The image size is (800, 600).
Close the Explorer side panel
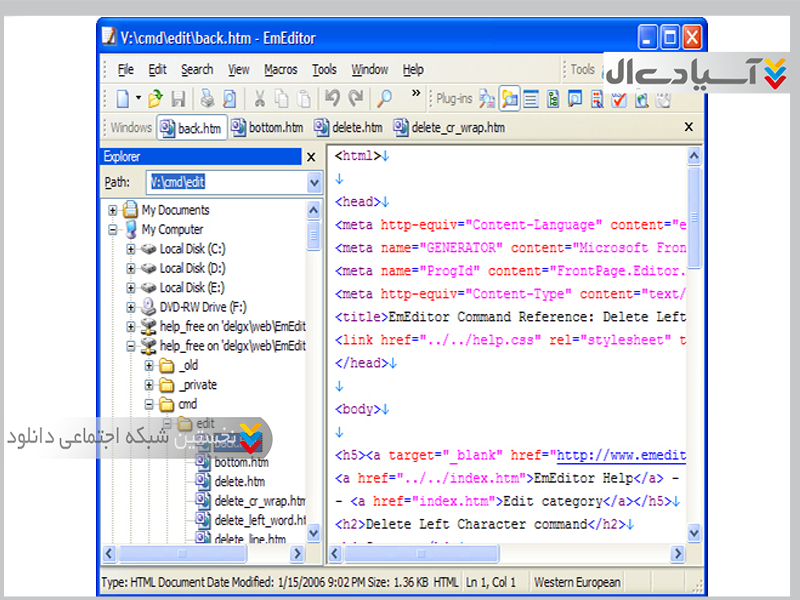(311, 157)
